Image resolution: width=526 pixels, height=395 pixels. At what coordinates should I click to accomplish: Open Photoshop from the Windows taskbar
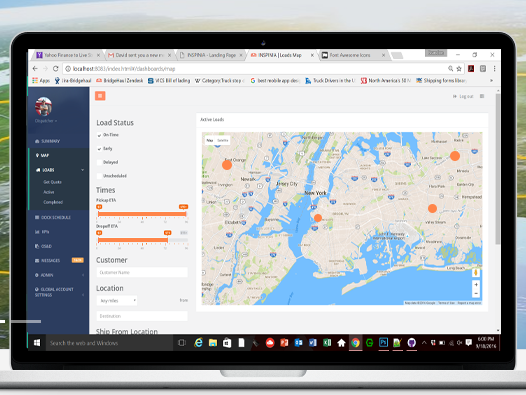pyautogui.click(x=383, y=343)
